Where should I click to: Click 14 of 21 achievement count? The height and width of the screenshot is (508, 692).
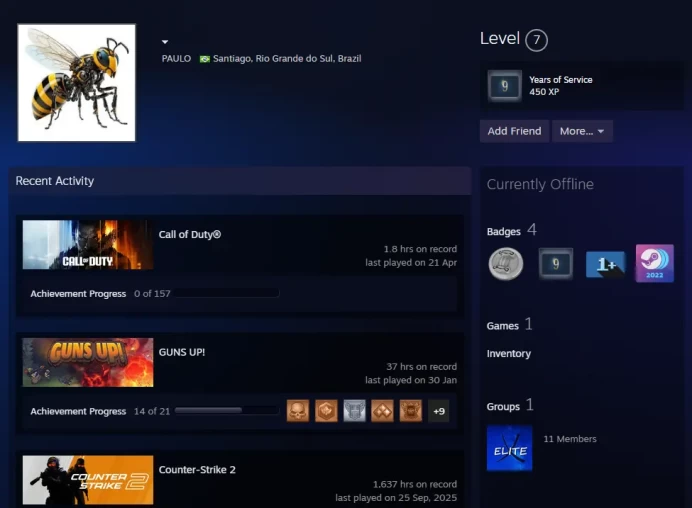pos(152,411)
